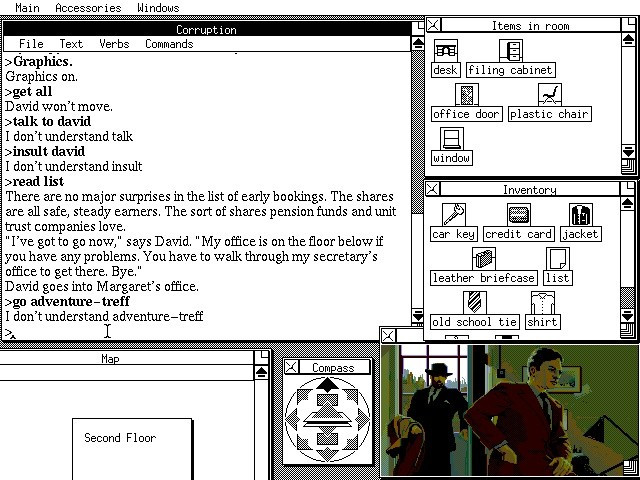Click the northwest arrow on the compass
The height and width of the screenshot is (480, 640).
[305, 397]
